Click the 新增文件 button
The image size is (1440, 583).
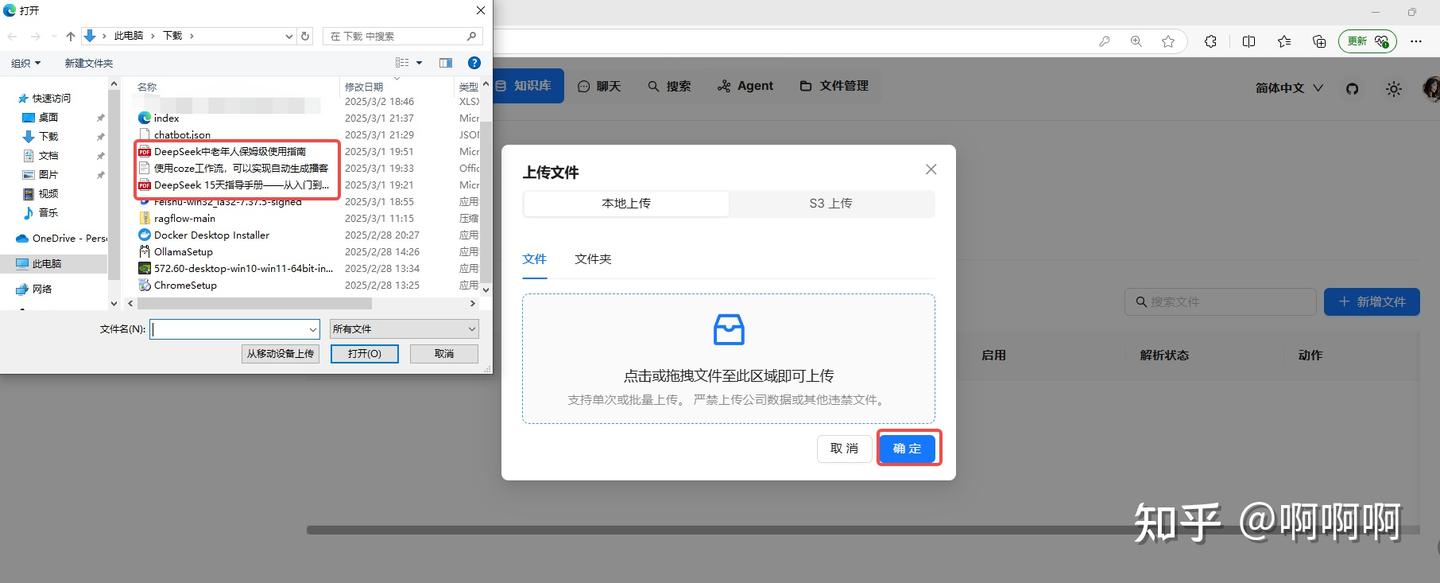coord(1372,301)
